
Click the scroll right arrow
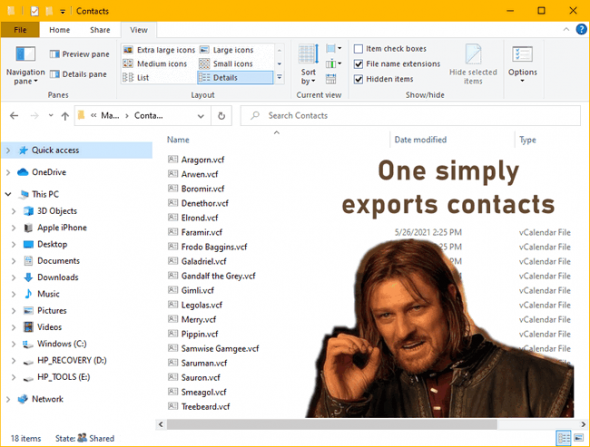pos(583,424)
